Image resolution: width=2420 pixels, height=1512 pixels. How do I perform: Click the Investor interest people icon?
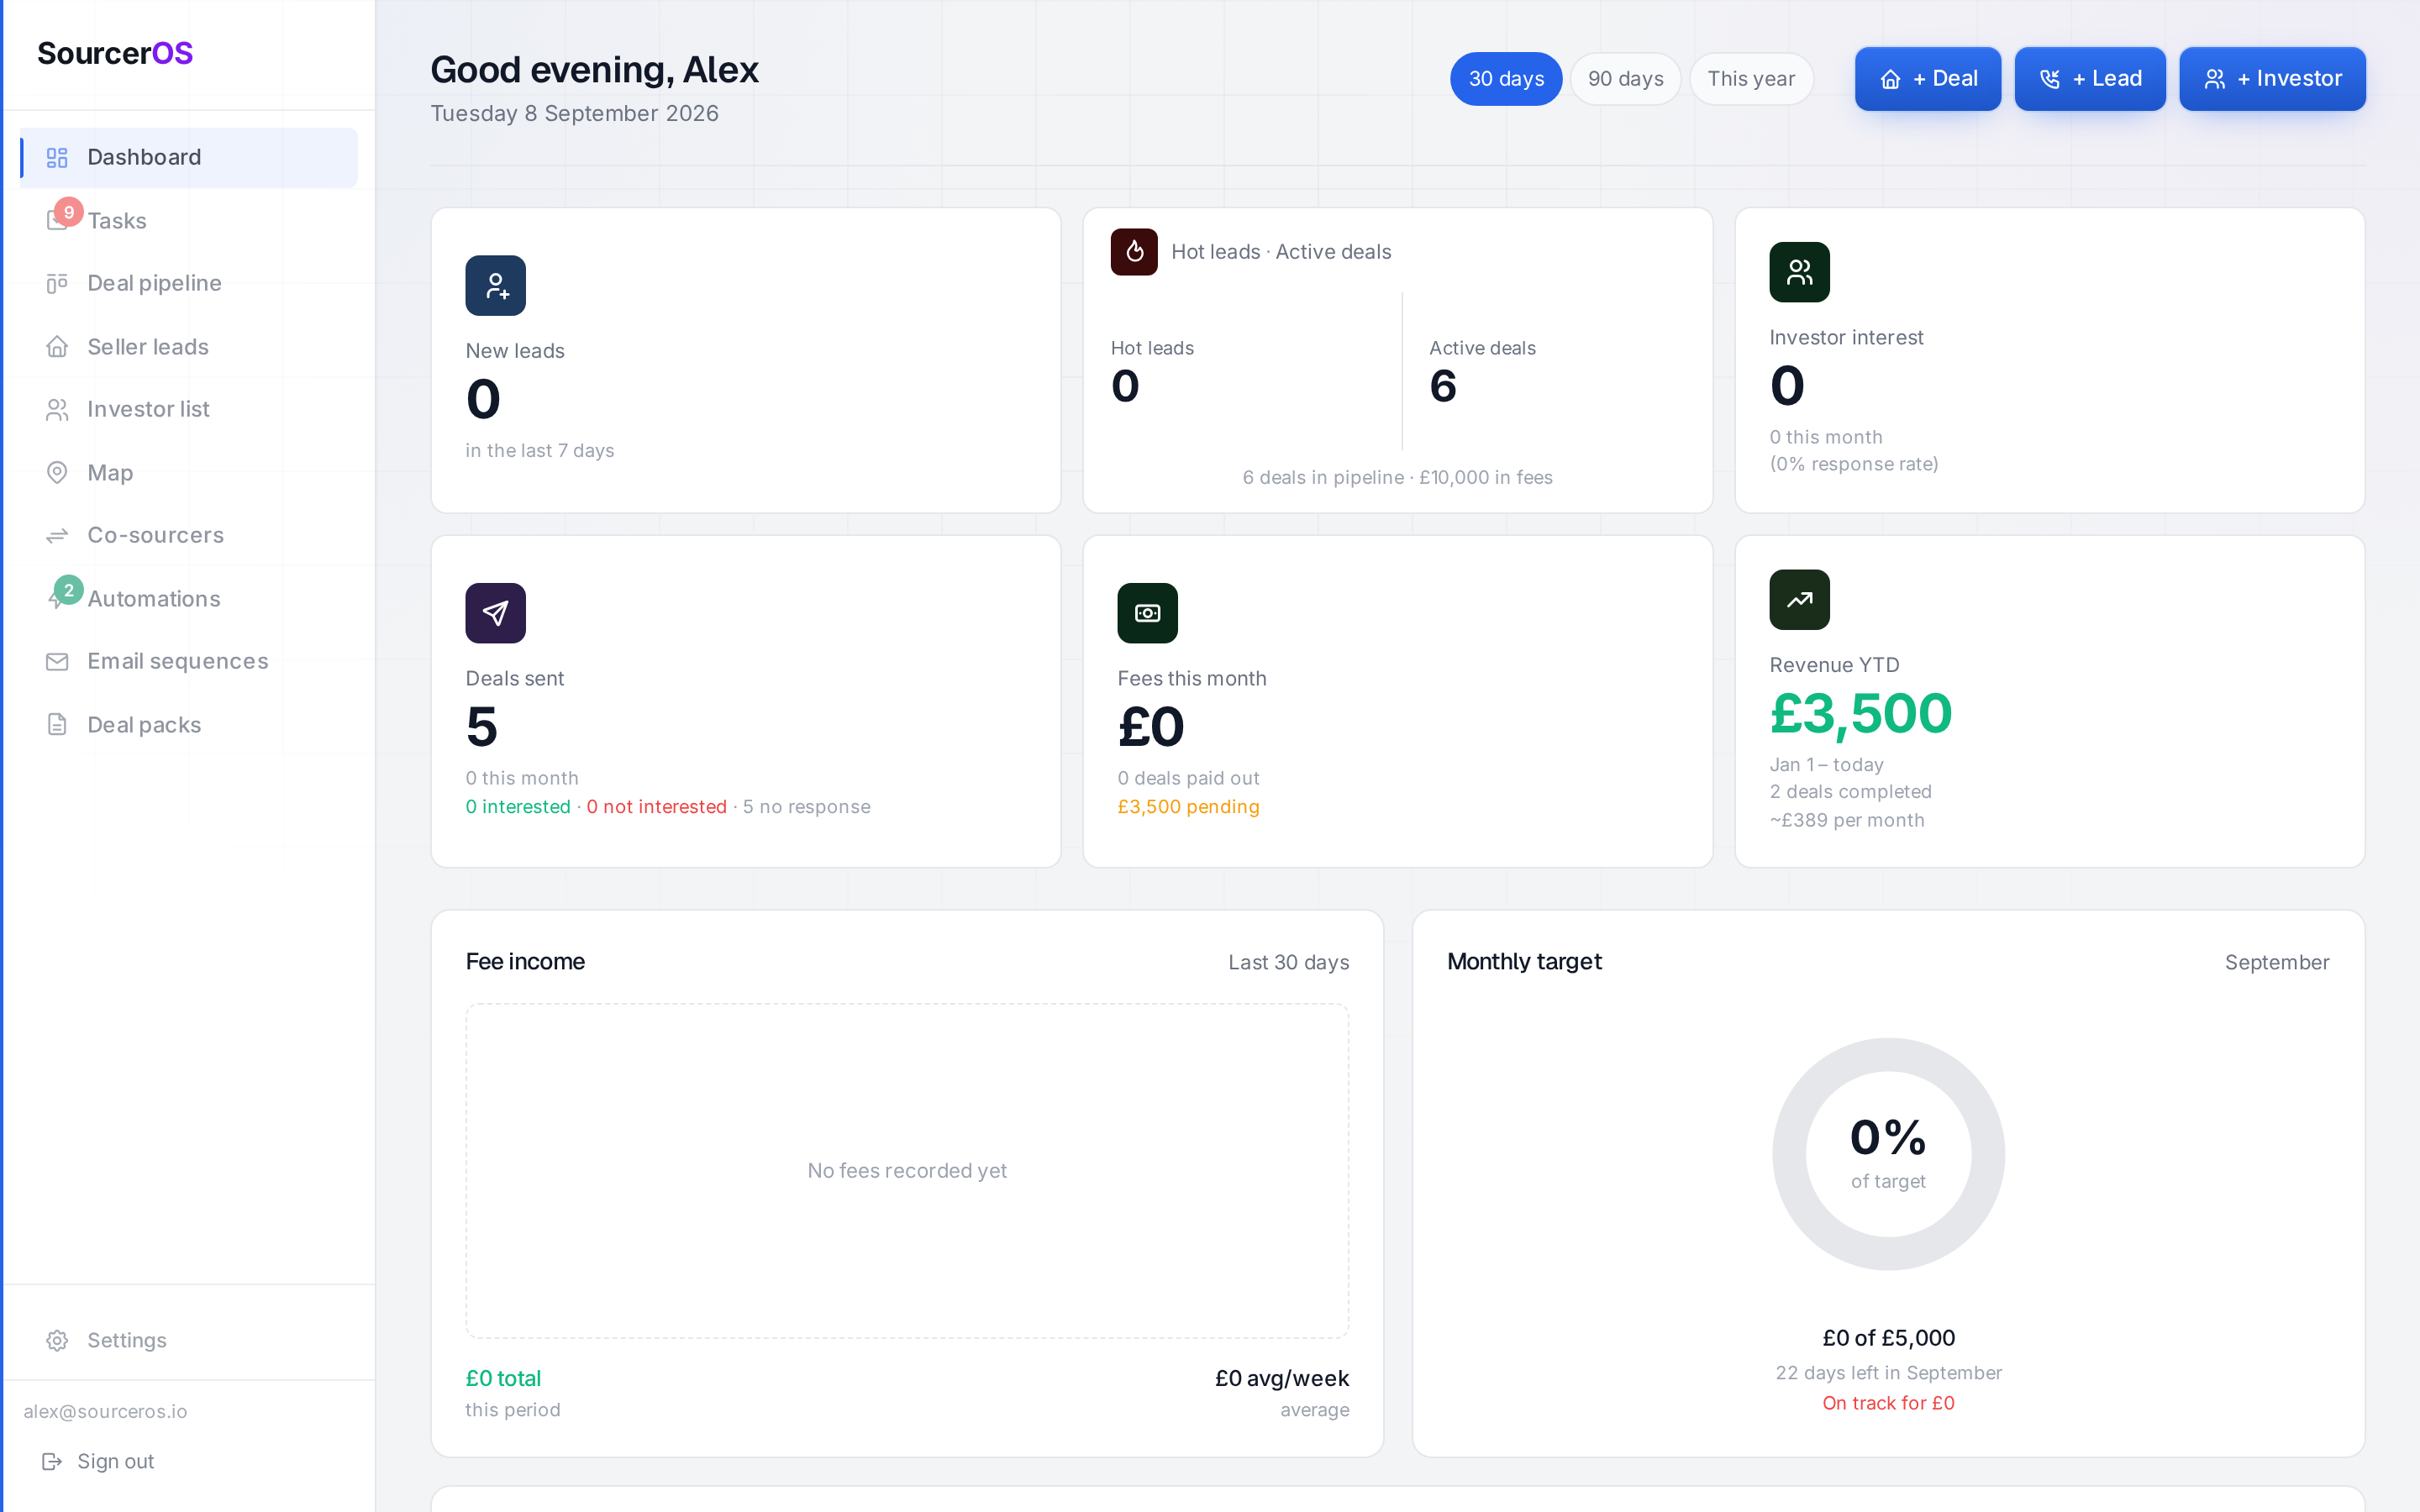pyautogui.click(x=1799, y=272)
